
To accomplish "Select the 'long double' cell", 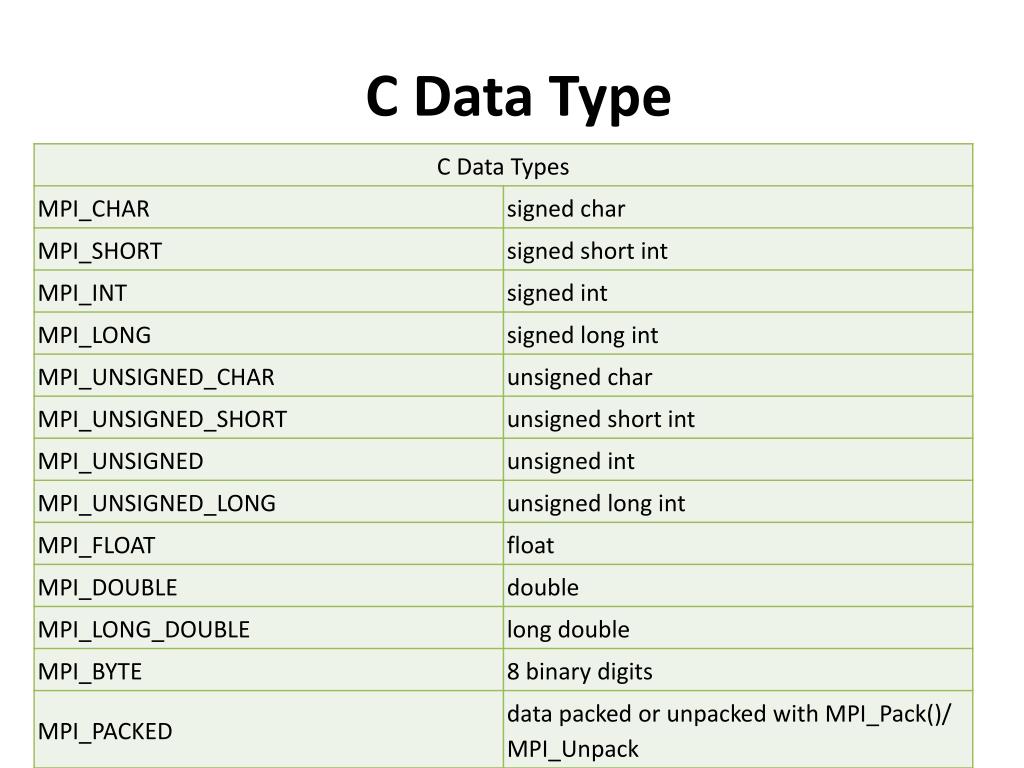I will coord(738,628).
